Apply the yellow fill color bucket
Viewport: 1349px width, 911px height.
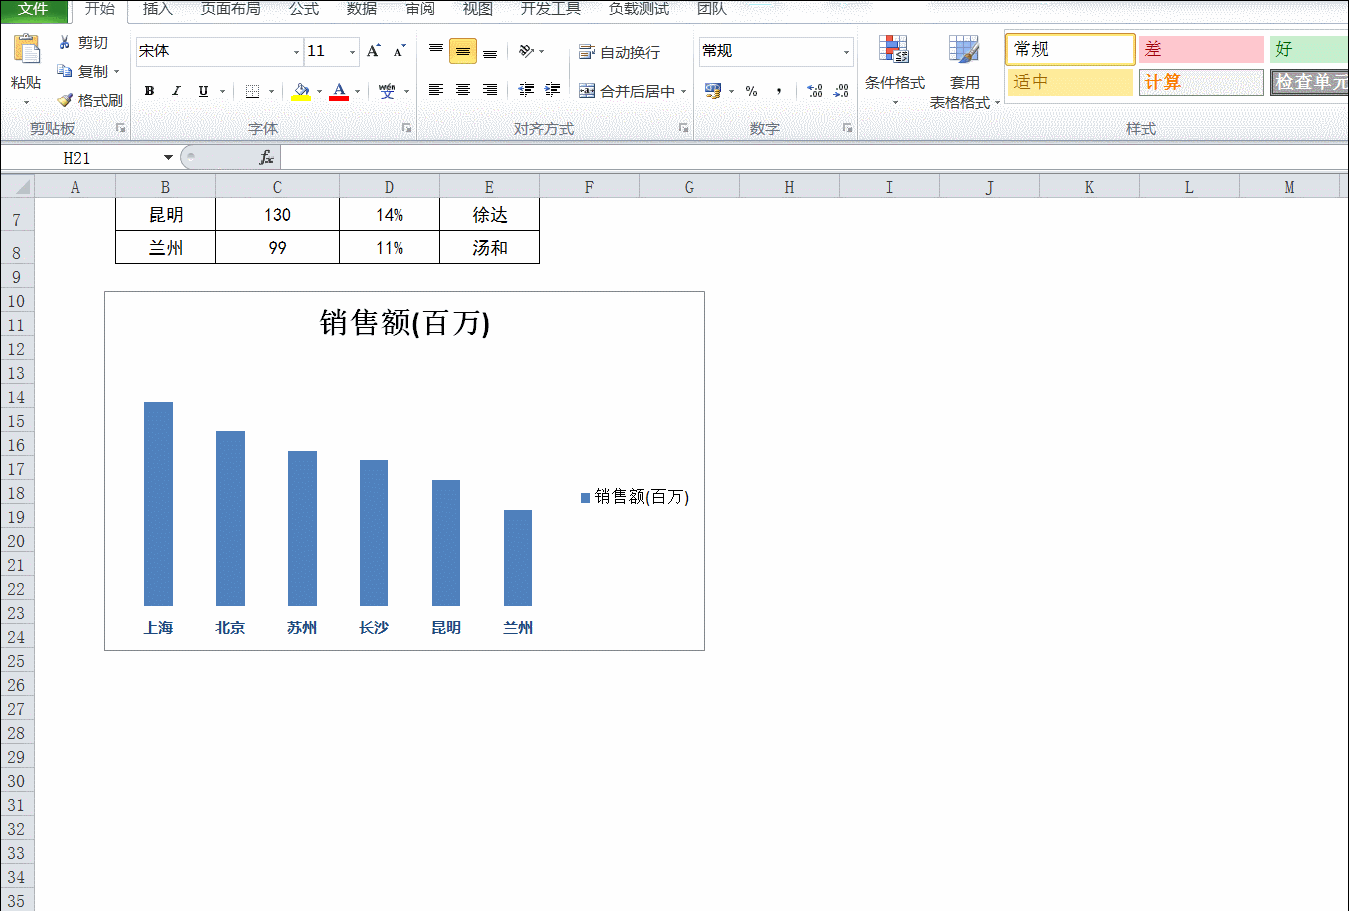click(301, 91)
